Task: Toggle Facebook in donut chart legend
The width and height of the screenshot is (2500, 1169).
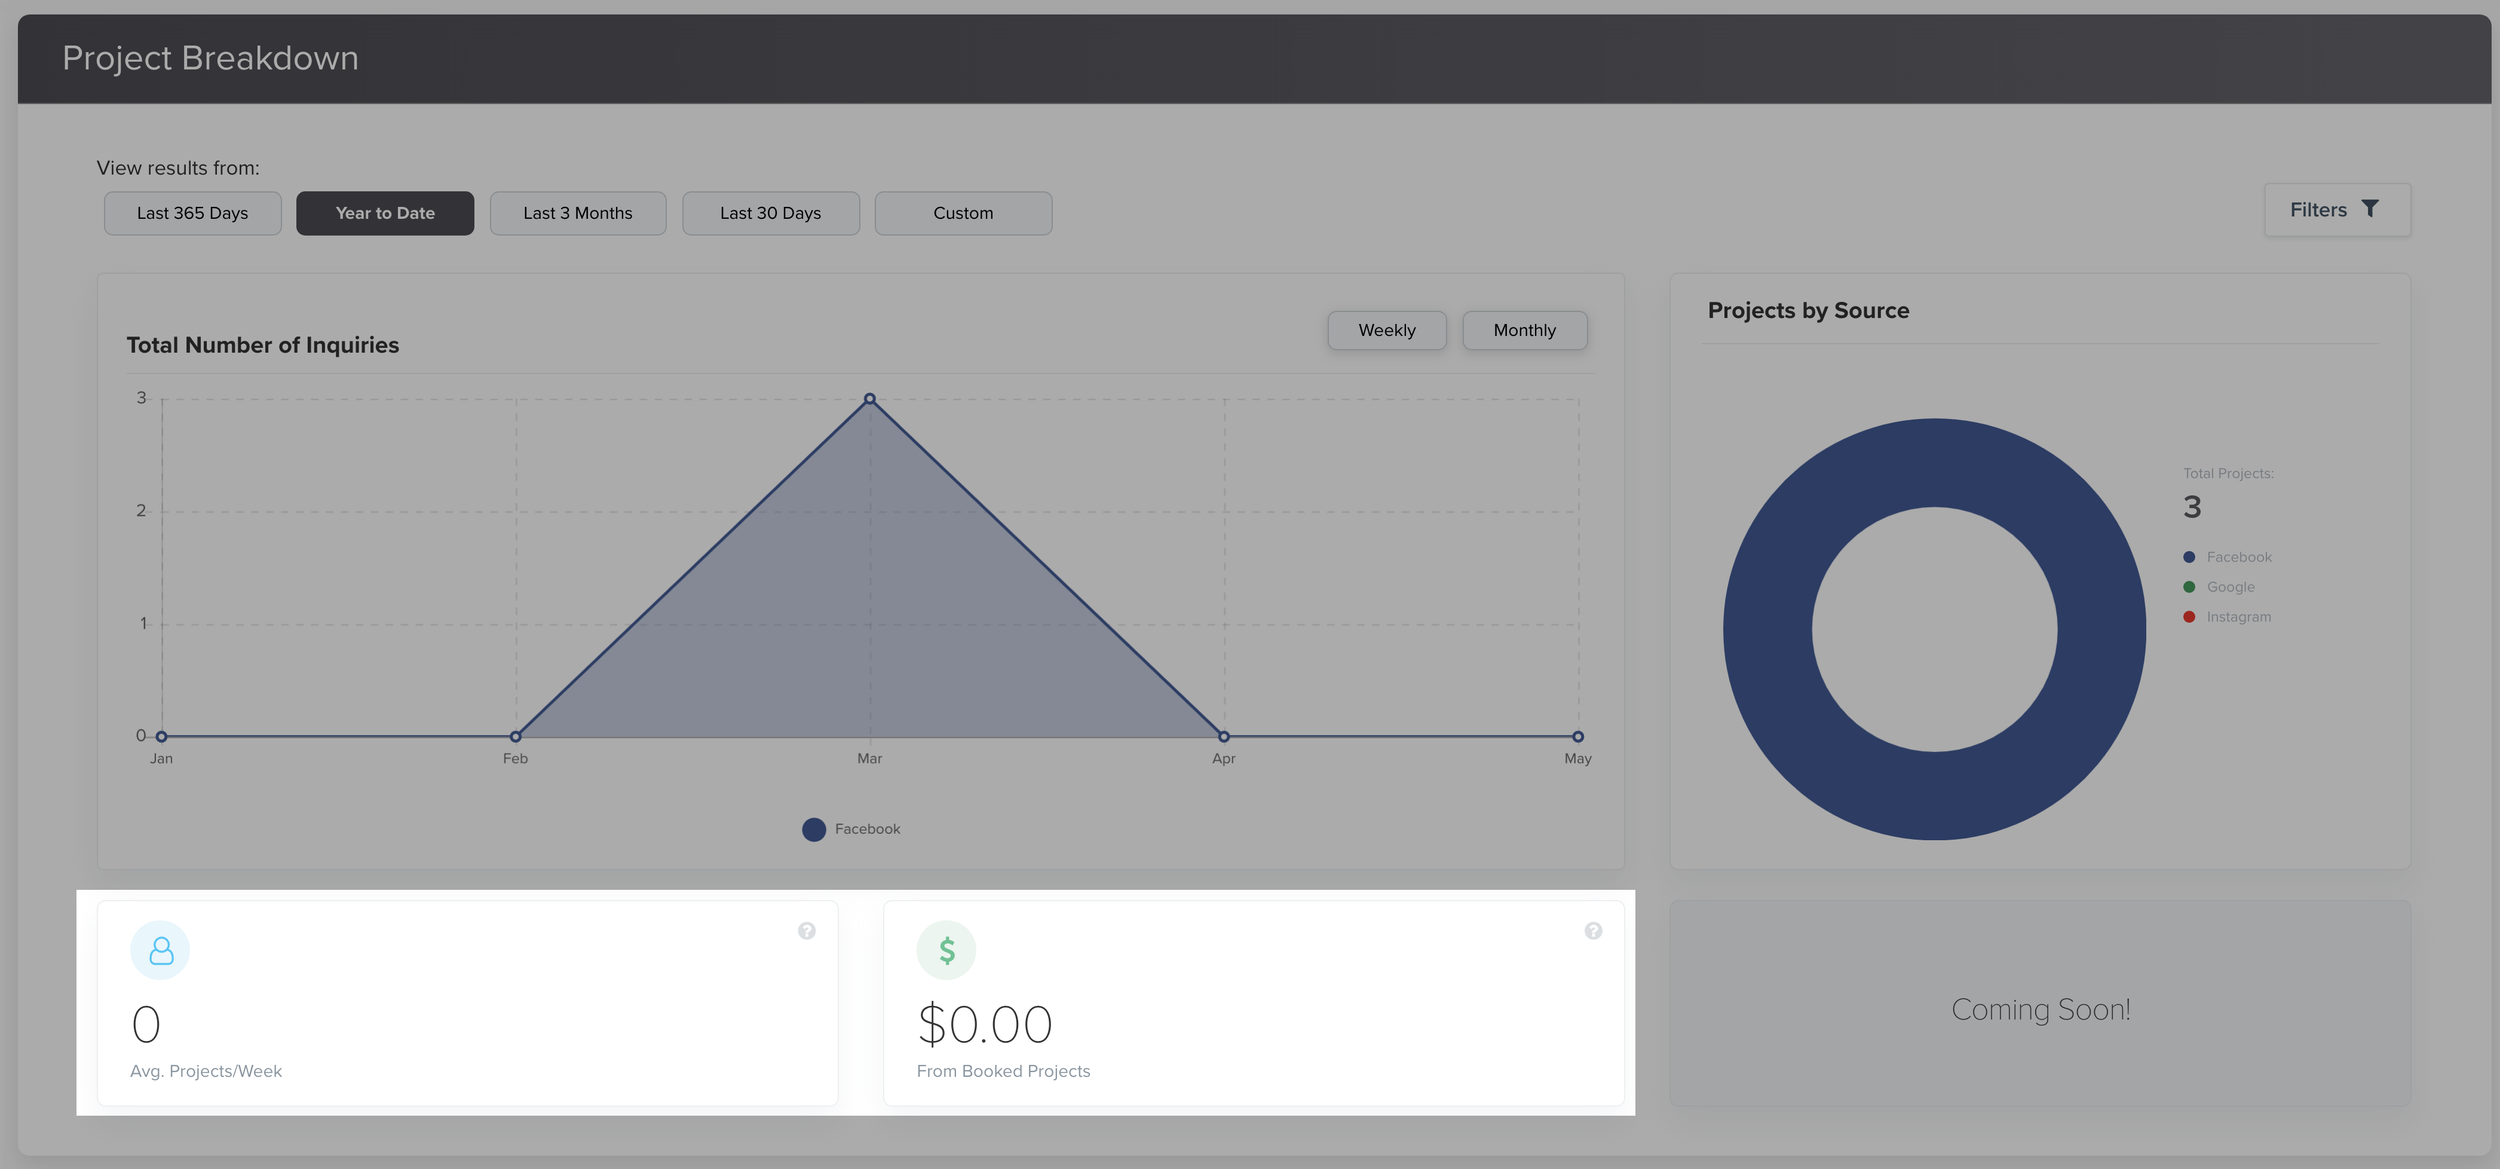Action: tap(2228, 557)
